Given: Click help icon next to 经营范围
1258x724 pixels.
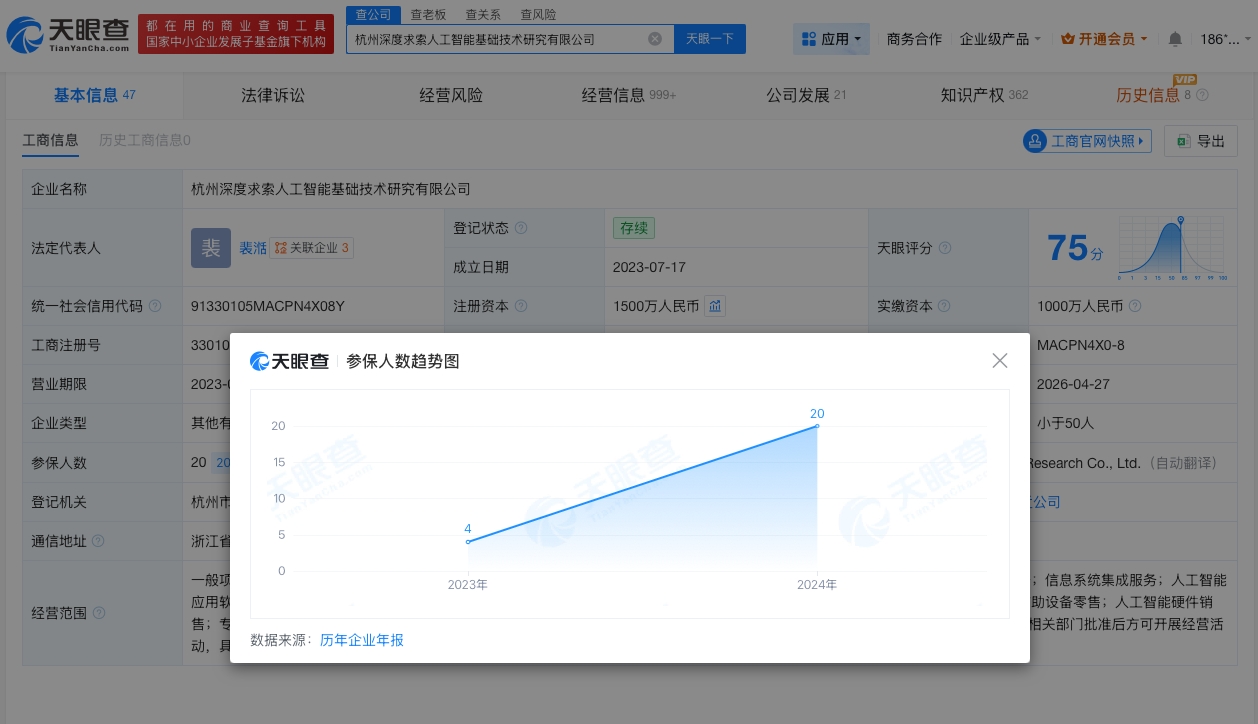Looking at the screenshot, I should (x=98, y=612).
